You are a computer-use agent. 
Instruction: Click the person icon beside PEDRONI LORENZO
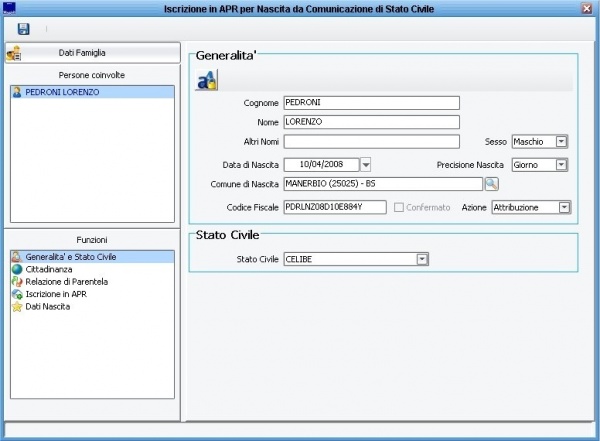coord(17,92)
